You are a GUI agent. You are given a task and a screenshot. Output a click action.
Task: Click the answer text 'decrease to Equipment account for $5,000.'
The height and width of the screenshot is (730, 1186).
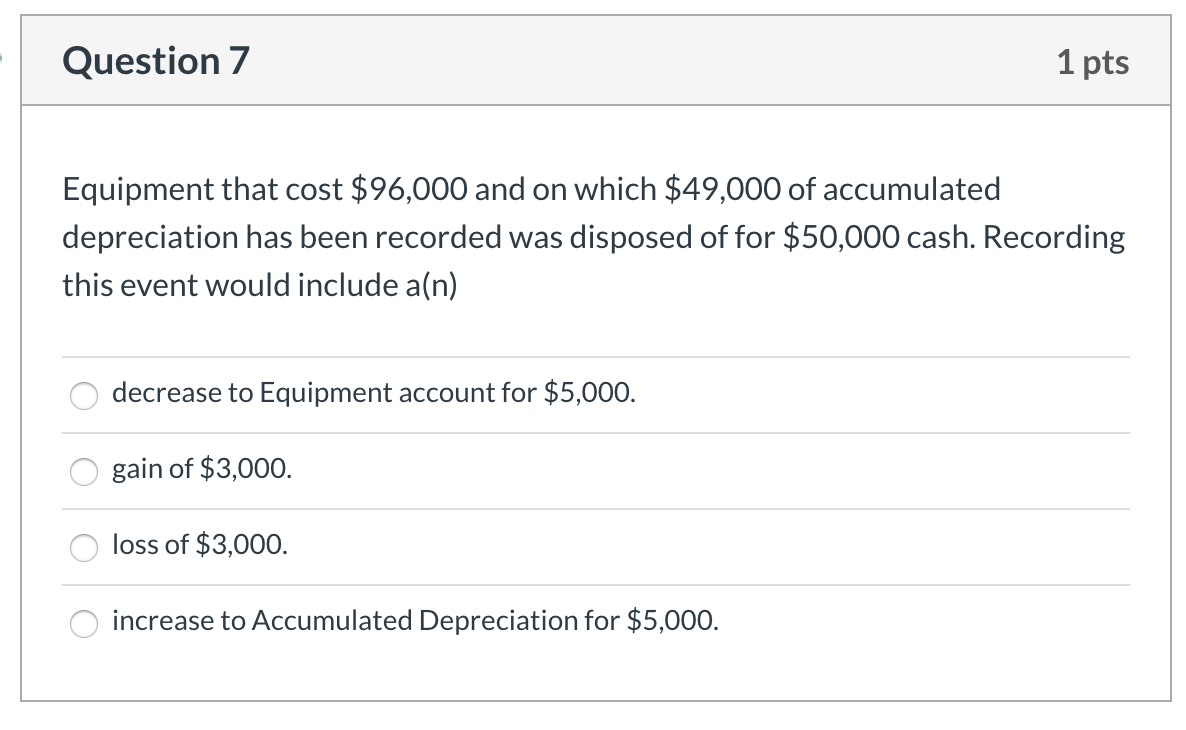pos(374,393)
